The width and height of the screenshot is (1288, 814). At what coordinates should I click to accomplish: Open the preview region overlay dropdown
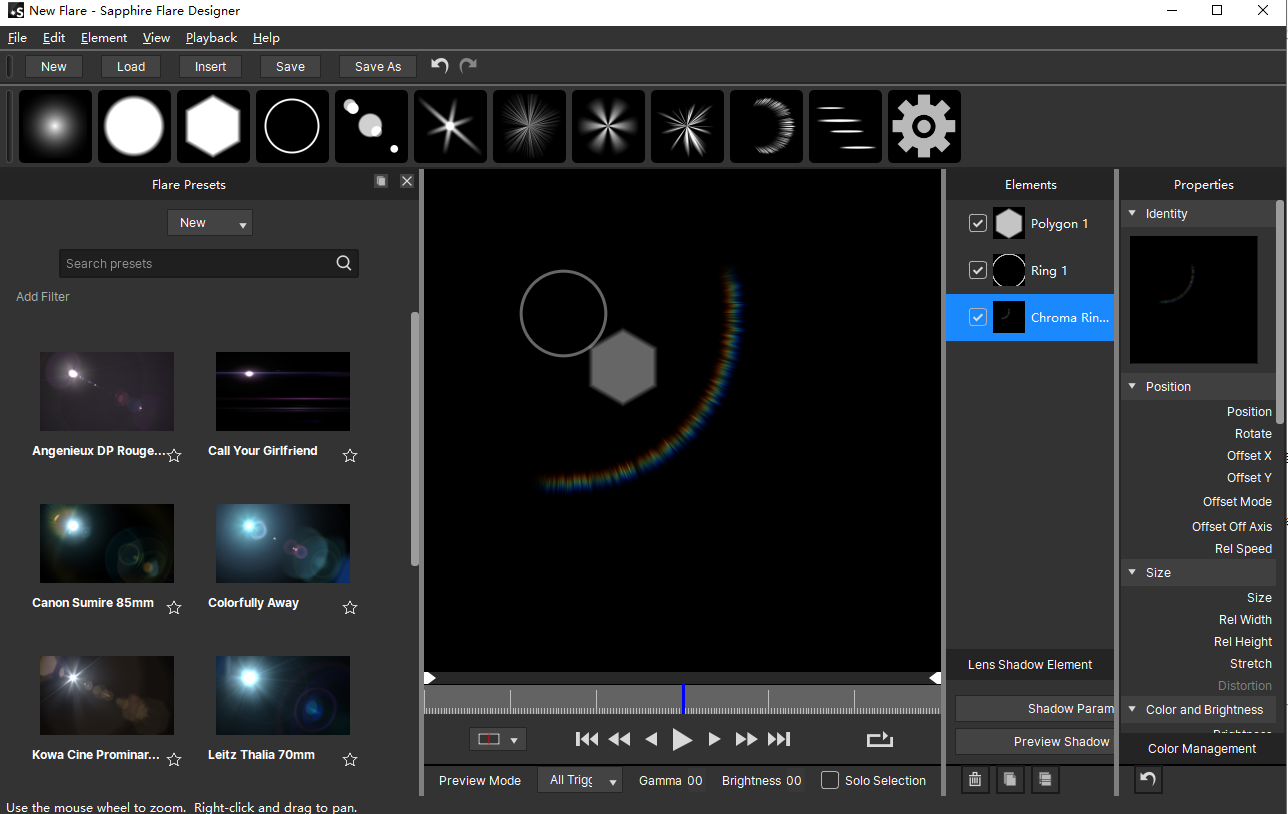tap(498, 740)
